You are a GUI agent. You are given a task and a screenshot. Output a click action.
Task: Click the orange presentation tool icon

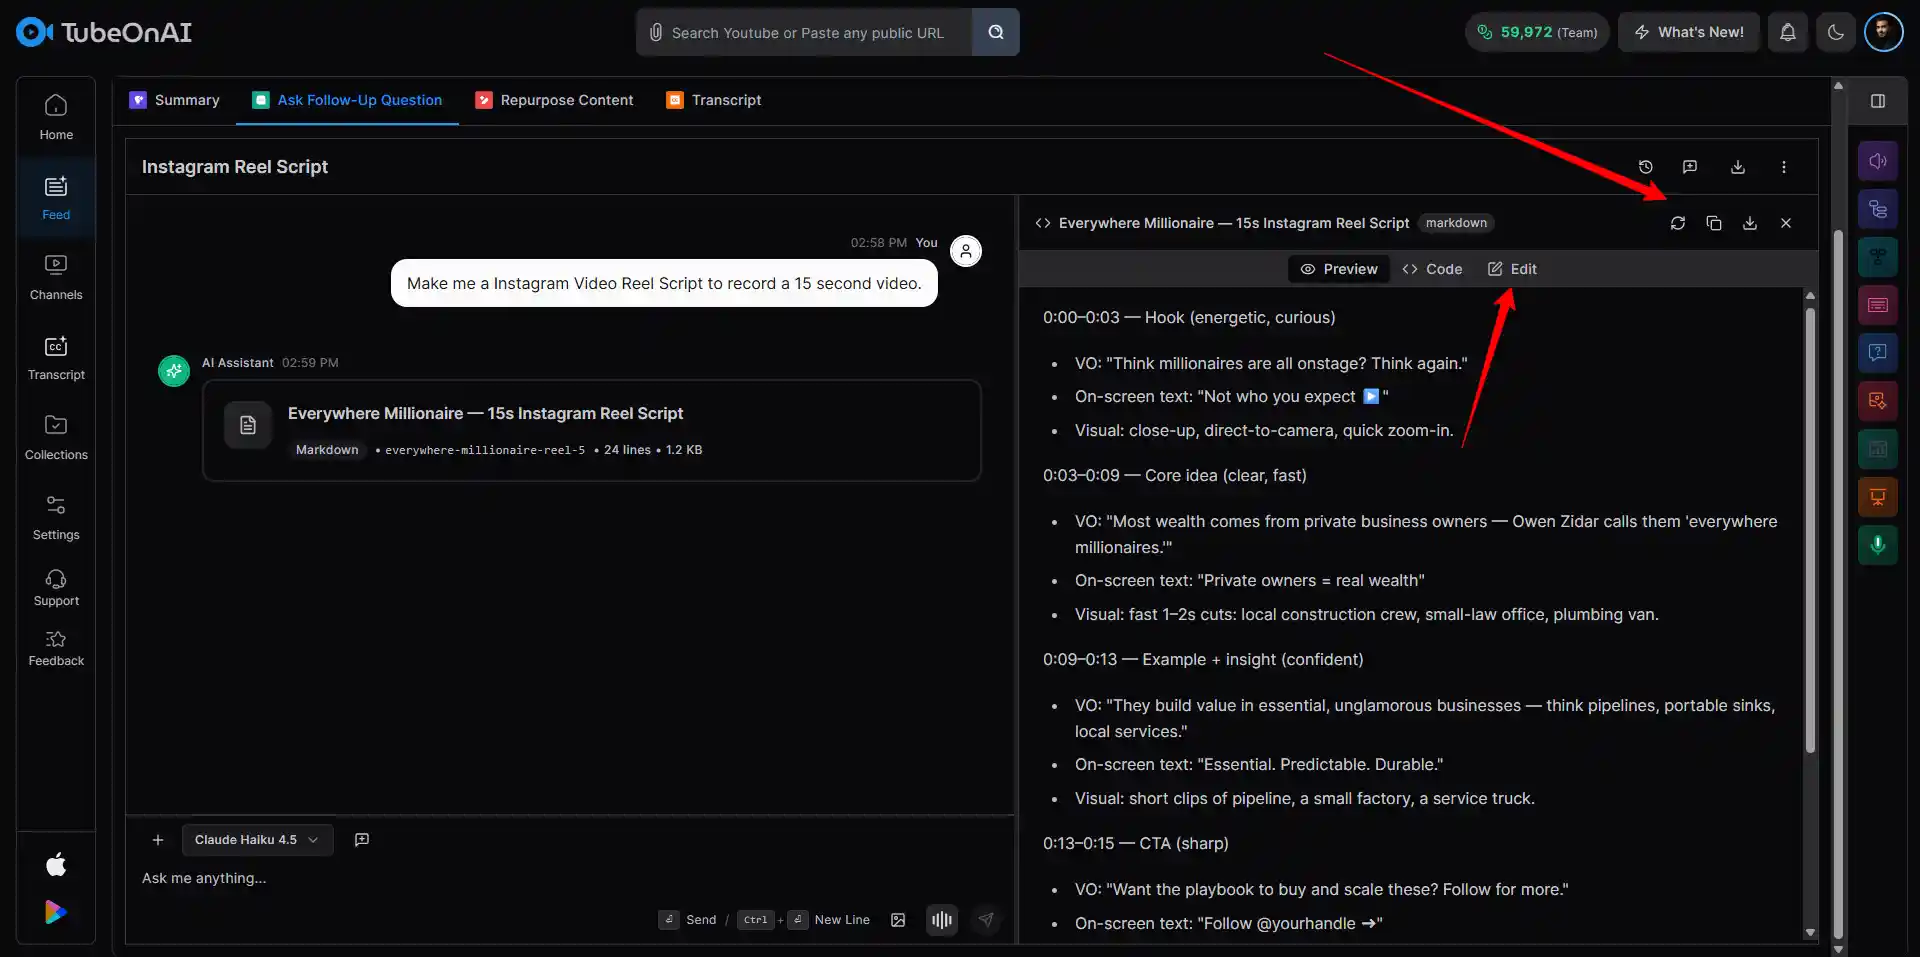1878,497
